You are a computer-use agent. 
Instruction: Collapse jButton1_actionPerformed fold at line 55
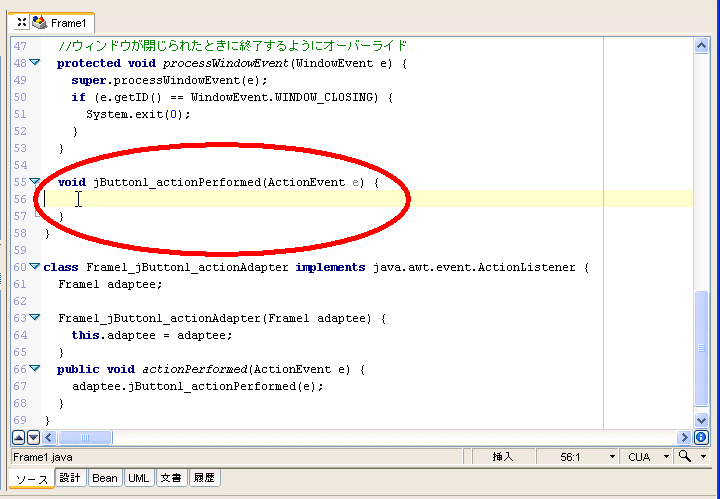click(x=35, y=181)
